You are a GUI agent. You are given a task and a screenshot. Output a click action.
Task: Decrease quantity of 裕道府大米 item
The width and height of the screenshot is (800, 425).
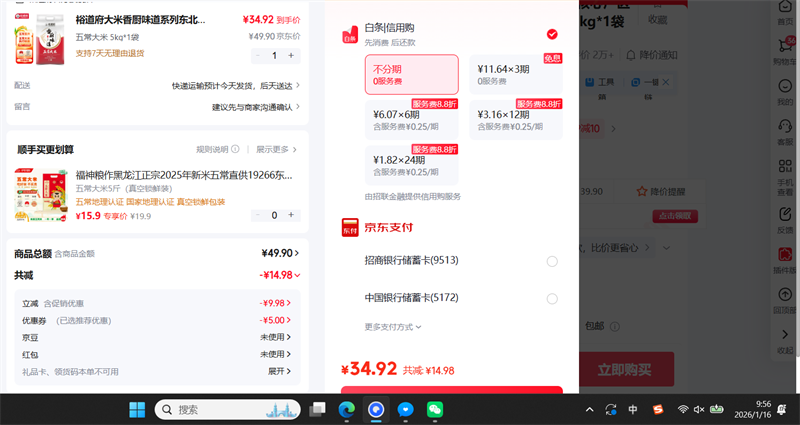point(258,56)
